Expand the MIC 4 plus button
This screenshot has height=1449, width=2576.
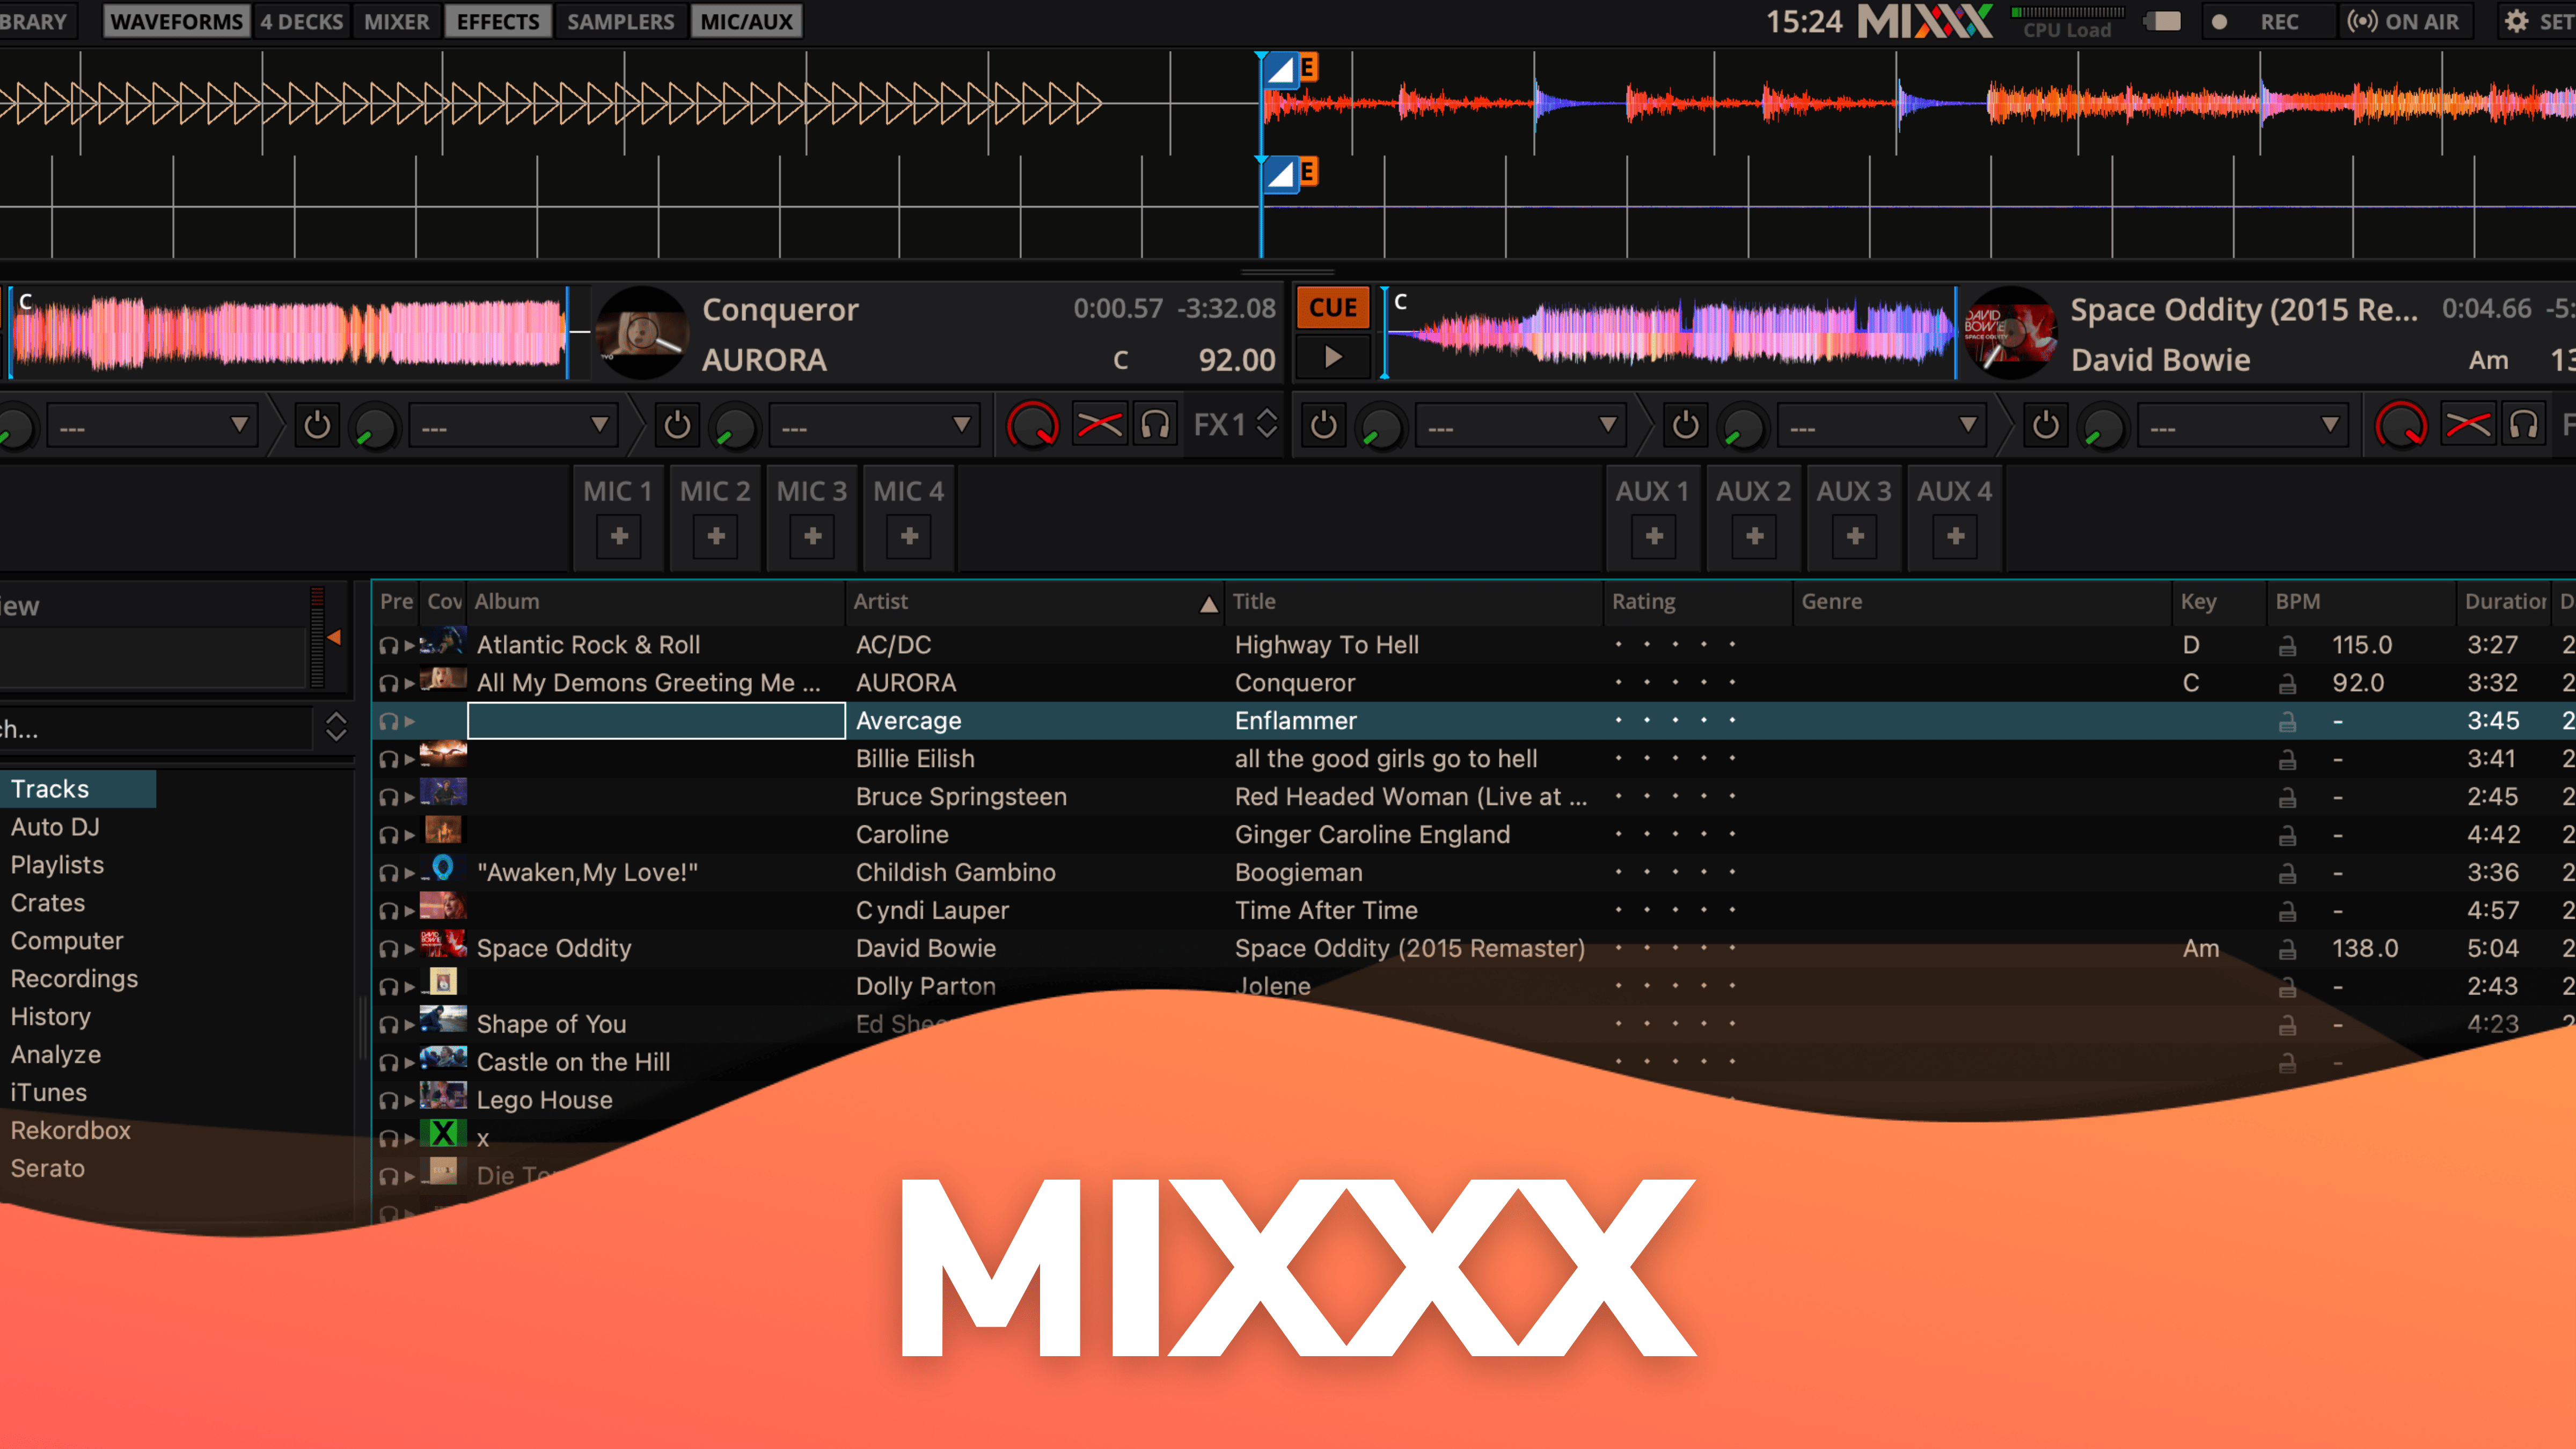pos(909,537)
